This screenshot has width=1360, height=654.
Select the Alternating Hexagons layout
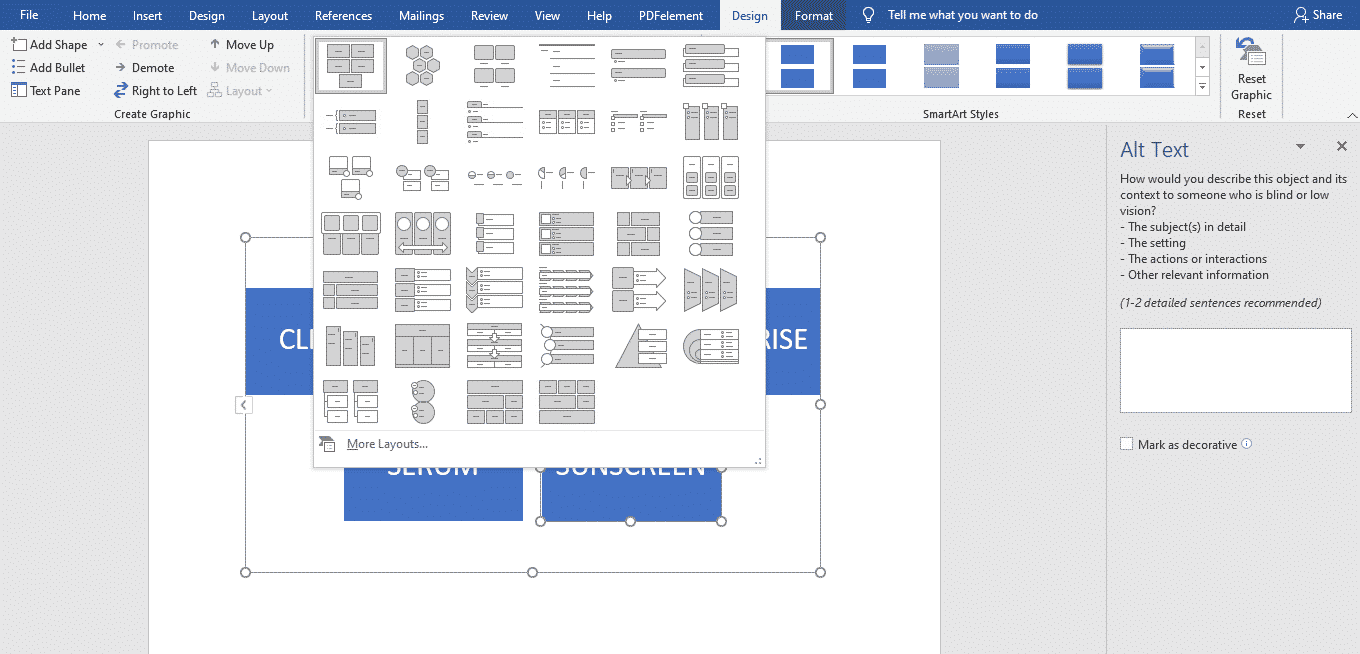pyautogui.click(x=422, y=65)
